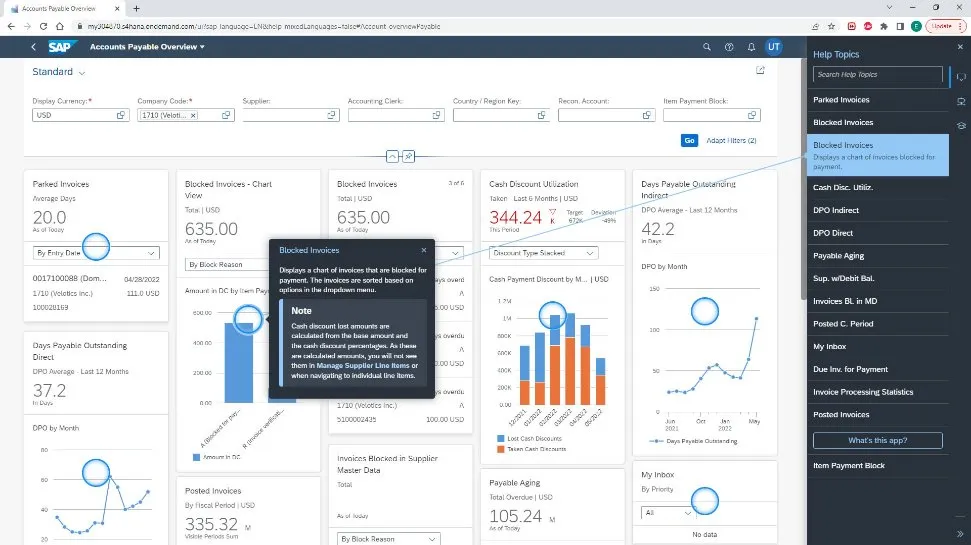The height and width of the screenshot is (545, 971).
Task: Expand the Standard view variant dropdown
Action: (x=82, y=73)
